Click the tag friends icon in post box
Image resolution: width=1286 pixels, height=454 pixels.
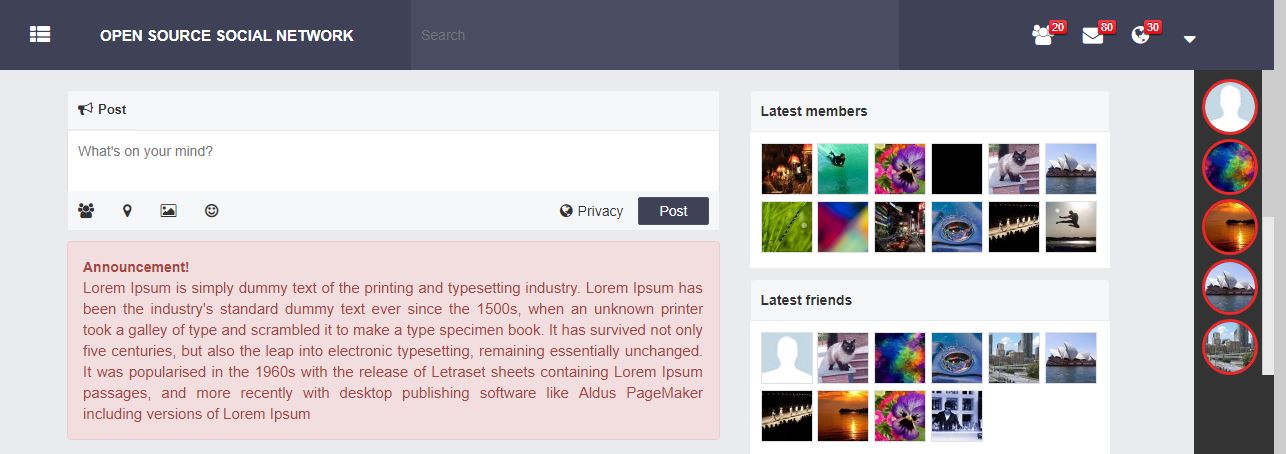[86, 211]
